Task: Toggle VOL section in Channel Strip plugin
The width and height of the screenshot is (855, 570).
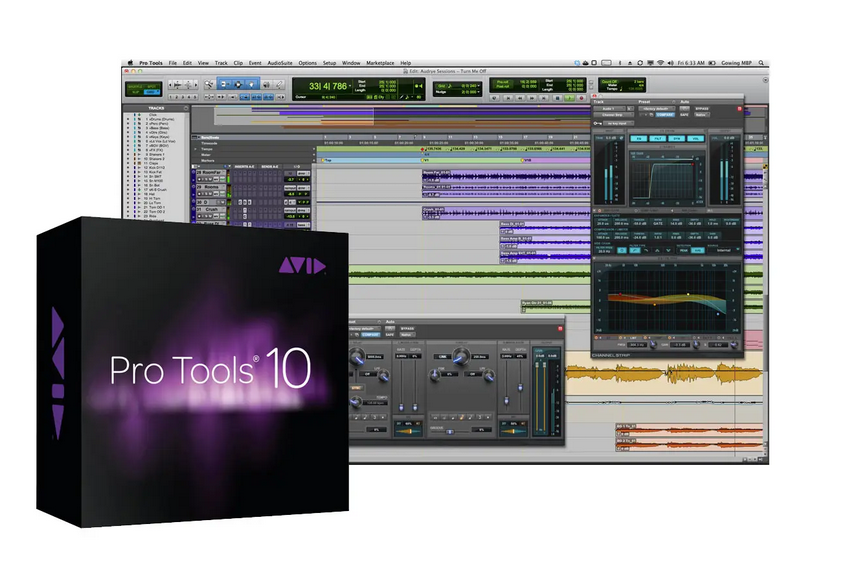Action: pyautogui.click(x=696, y=139)
